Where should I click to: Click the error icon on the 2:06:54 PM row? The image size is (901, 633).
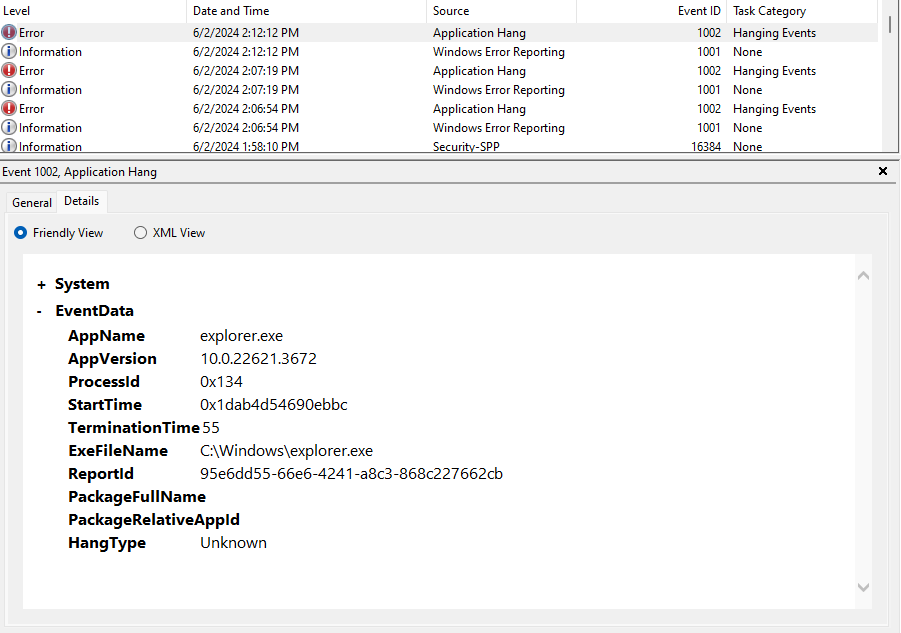[x=9, y=108]
